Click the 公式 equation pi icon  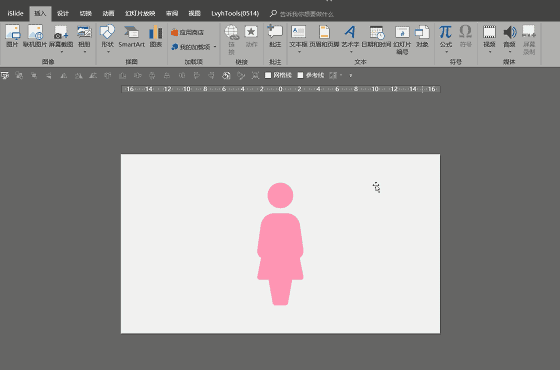pyautogui.click(x=446, y=33)
